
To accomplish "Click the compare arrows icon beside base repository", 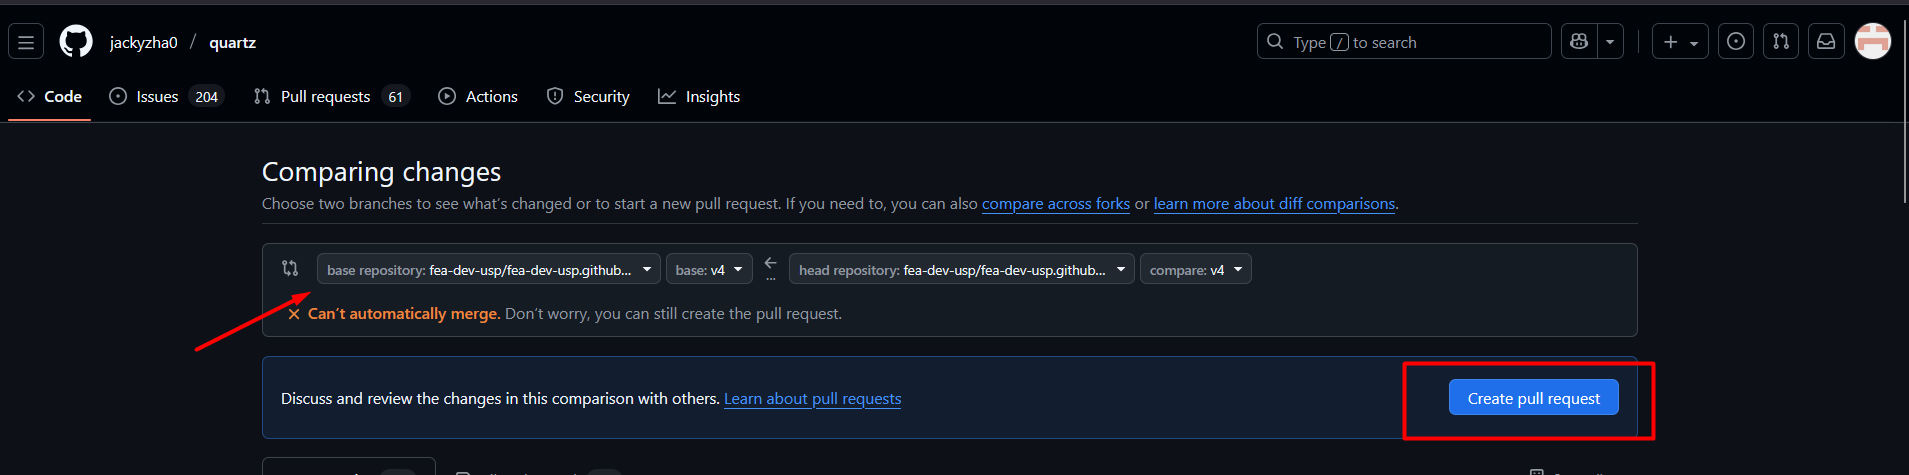I will click(x=290, y=268).
